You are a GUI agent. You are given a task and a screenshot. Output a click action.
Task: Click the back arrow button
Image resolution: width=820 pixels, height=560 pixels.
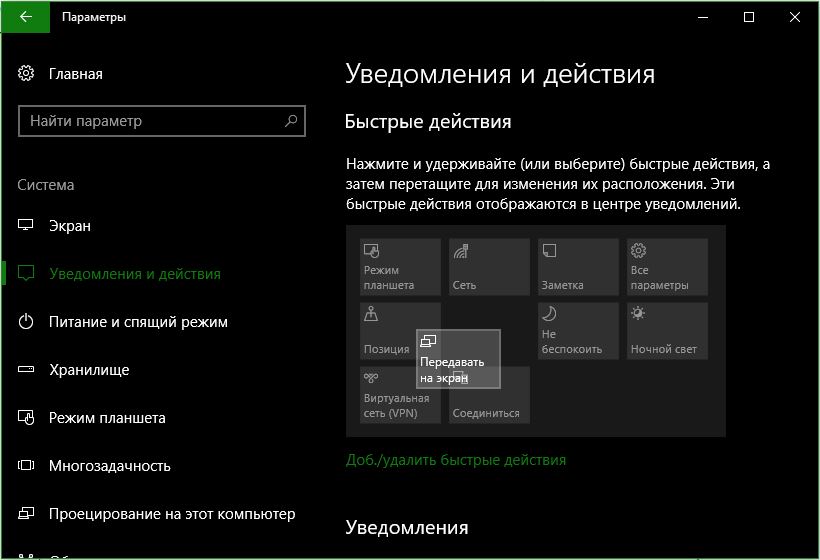pyautogui.click(x=25, y=17)
